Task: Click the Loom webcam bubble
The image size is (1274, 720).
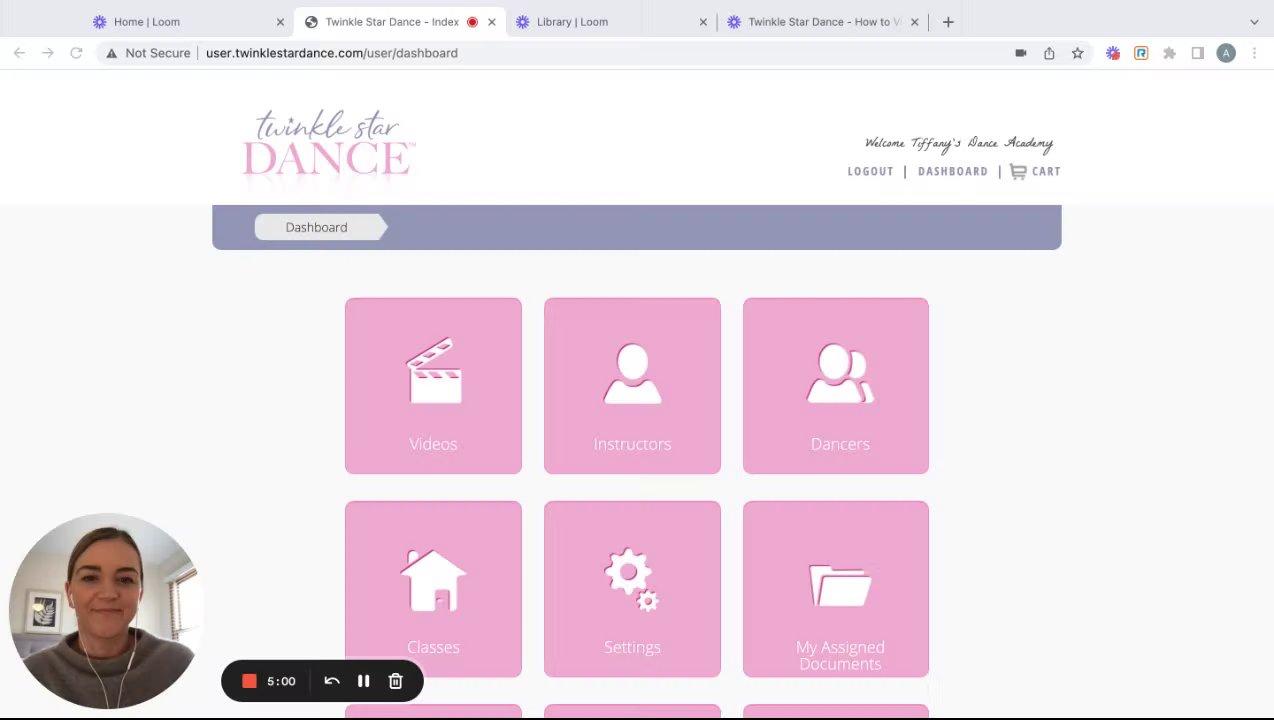Action: pos(104,611)
